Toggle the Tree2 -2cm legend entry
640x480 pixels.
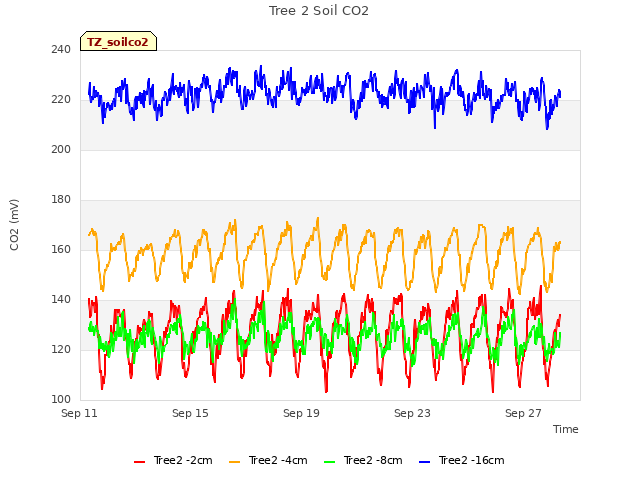(173, 460)
